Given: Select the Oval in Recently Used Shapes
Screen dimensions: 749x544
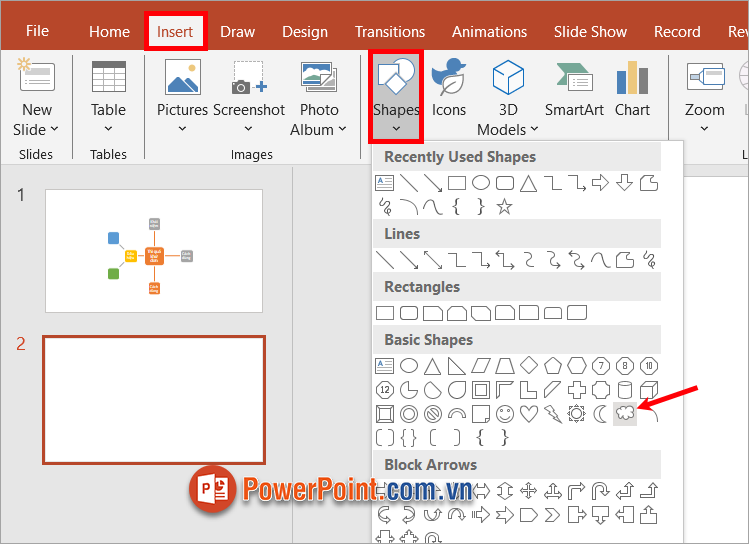Looking at the screenshot, I should (481, 183).
